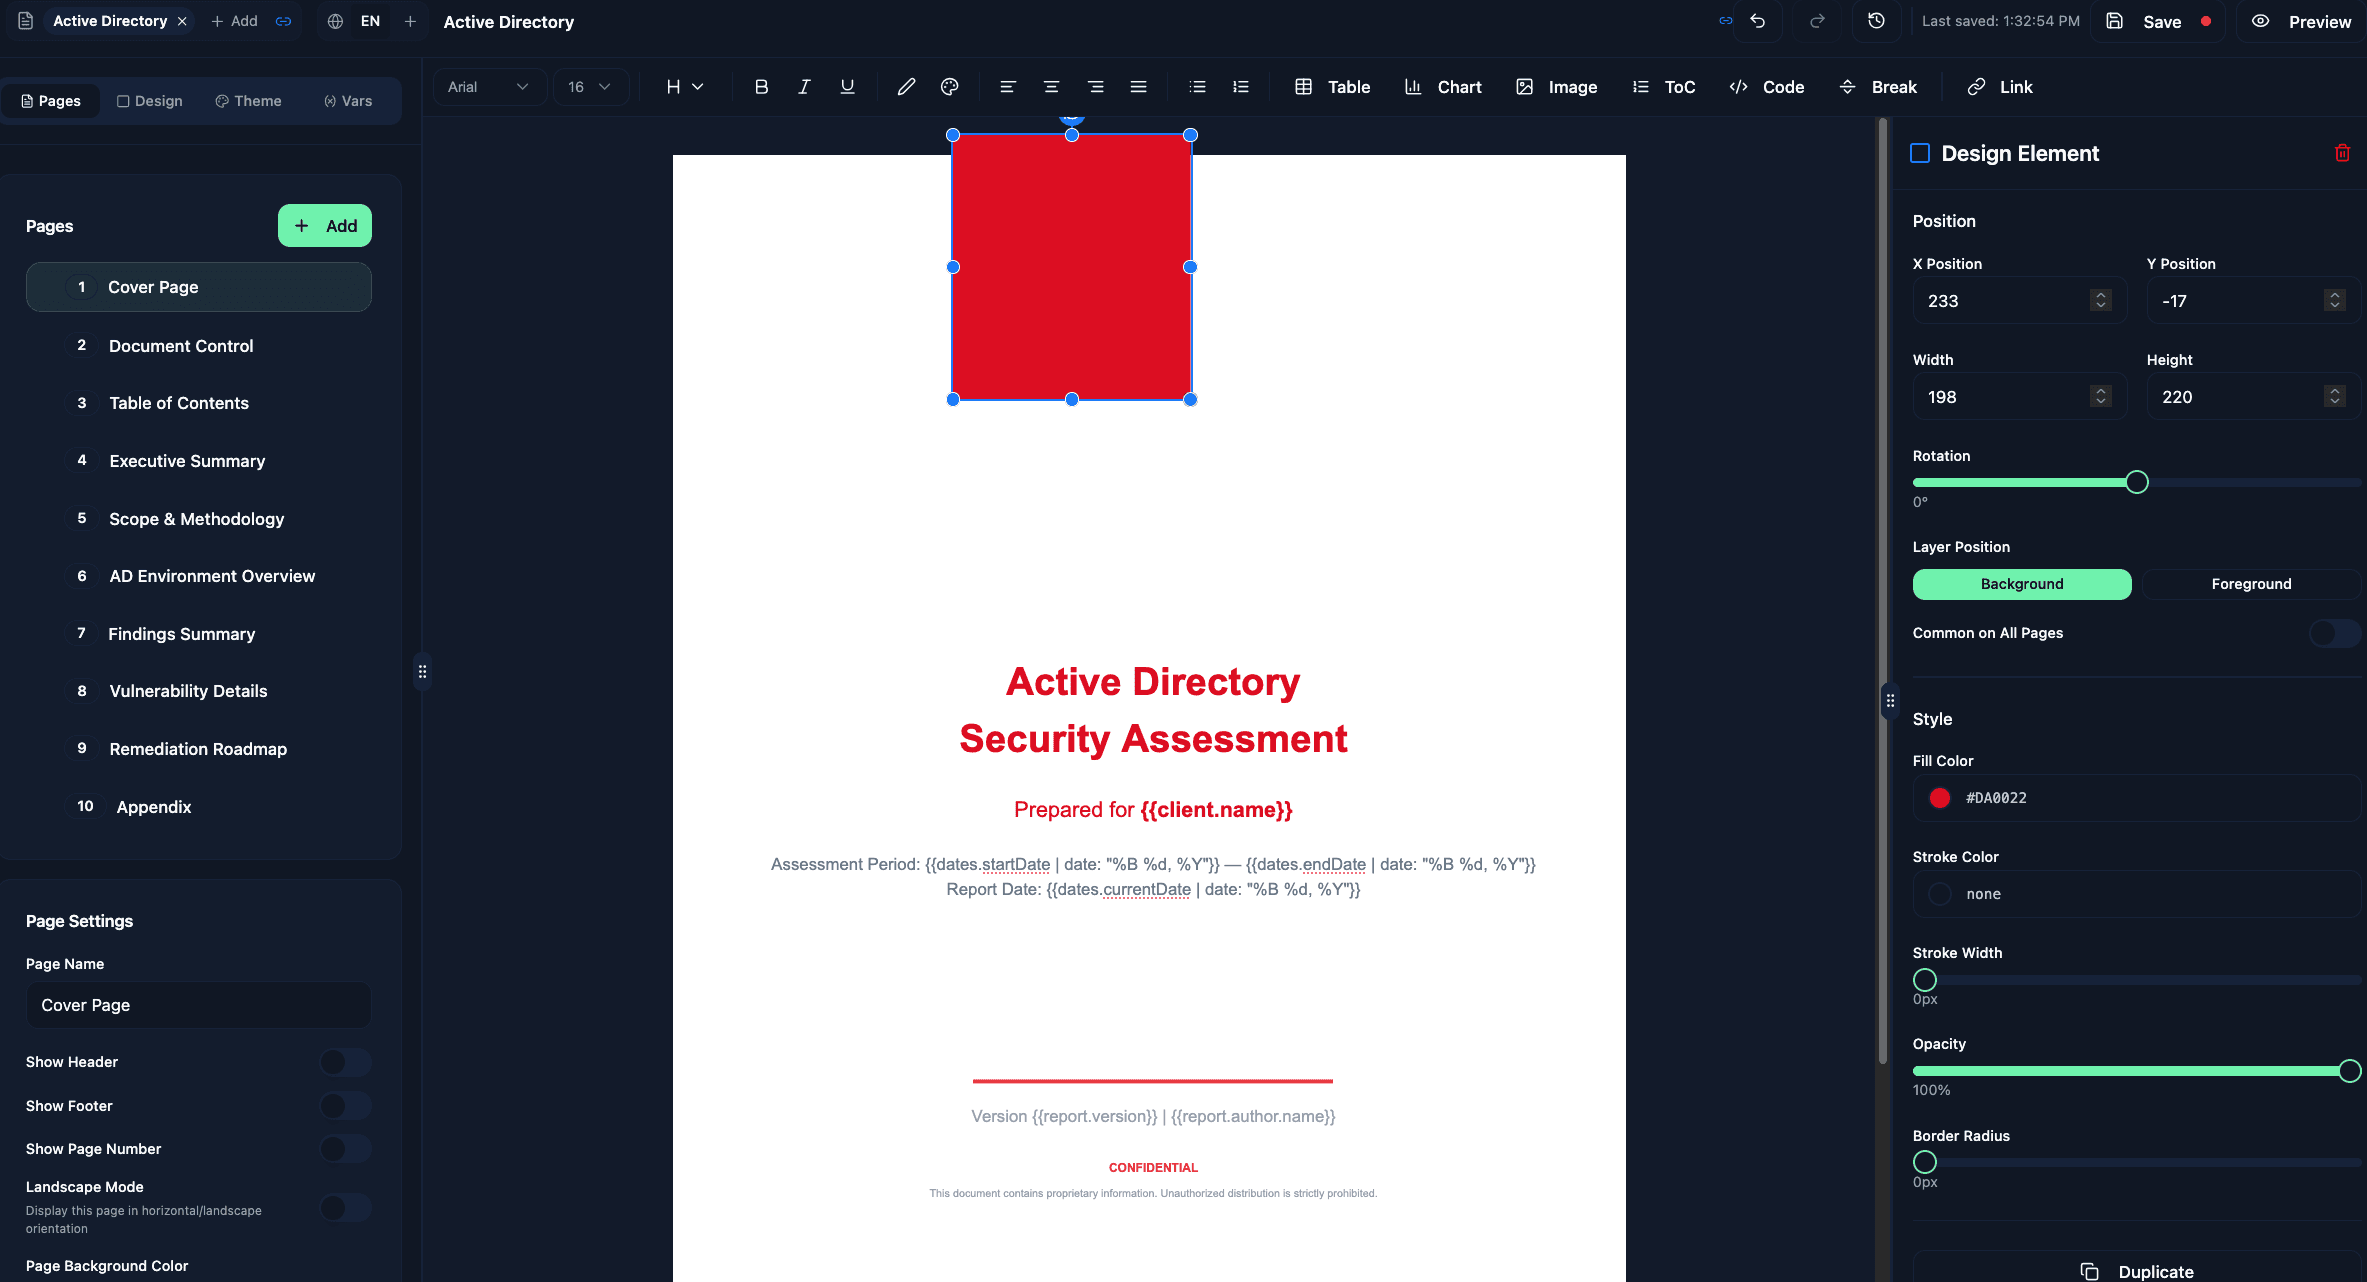Enable Landscape Mode
Image resolution: width=2367 pixels, height=1282 pixels.
click(345, 1208)
